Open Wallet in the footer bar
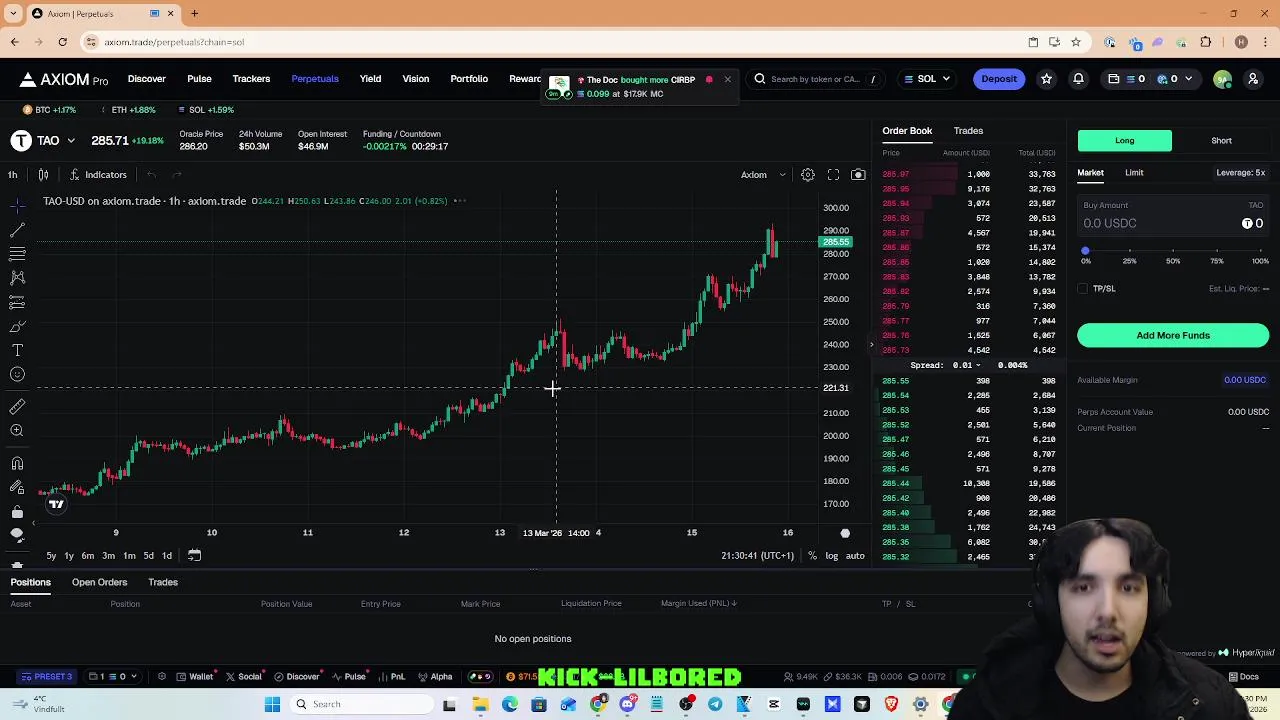This screenshot has width=1280, height=720. point(194,677)
